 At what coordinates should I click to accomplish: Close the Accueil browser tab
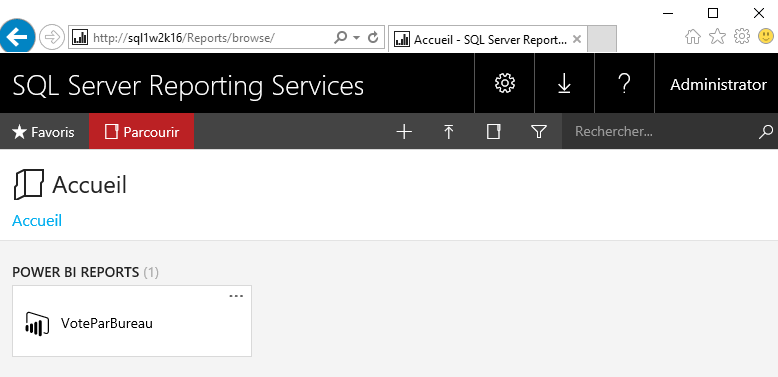(577, 39)
